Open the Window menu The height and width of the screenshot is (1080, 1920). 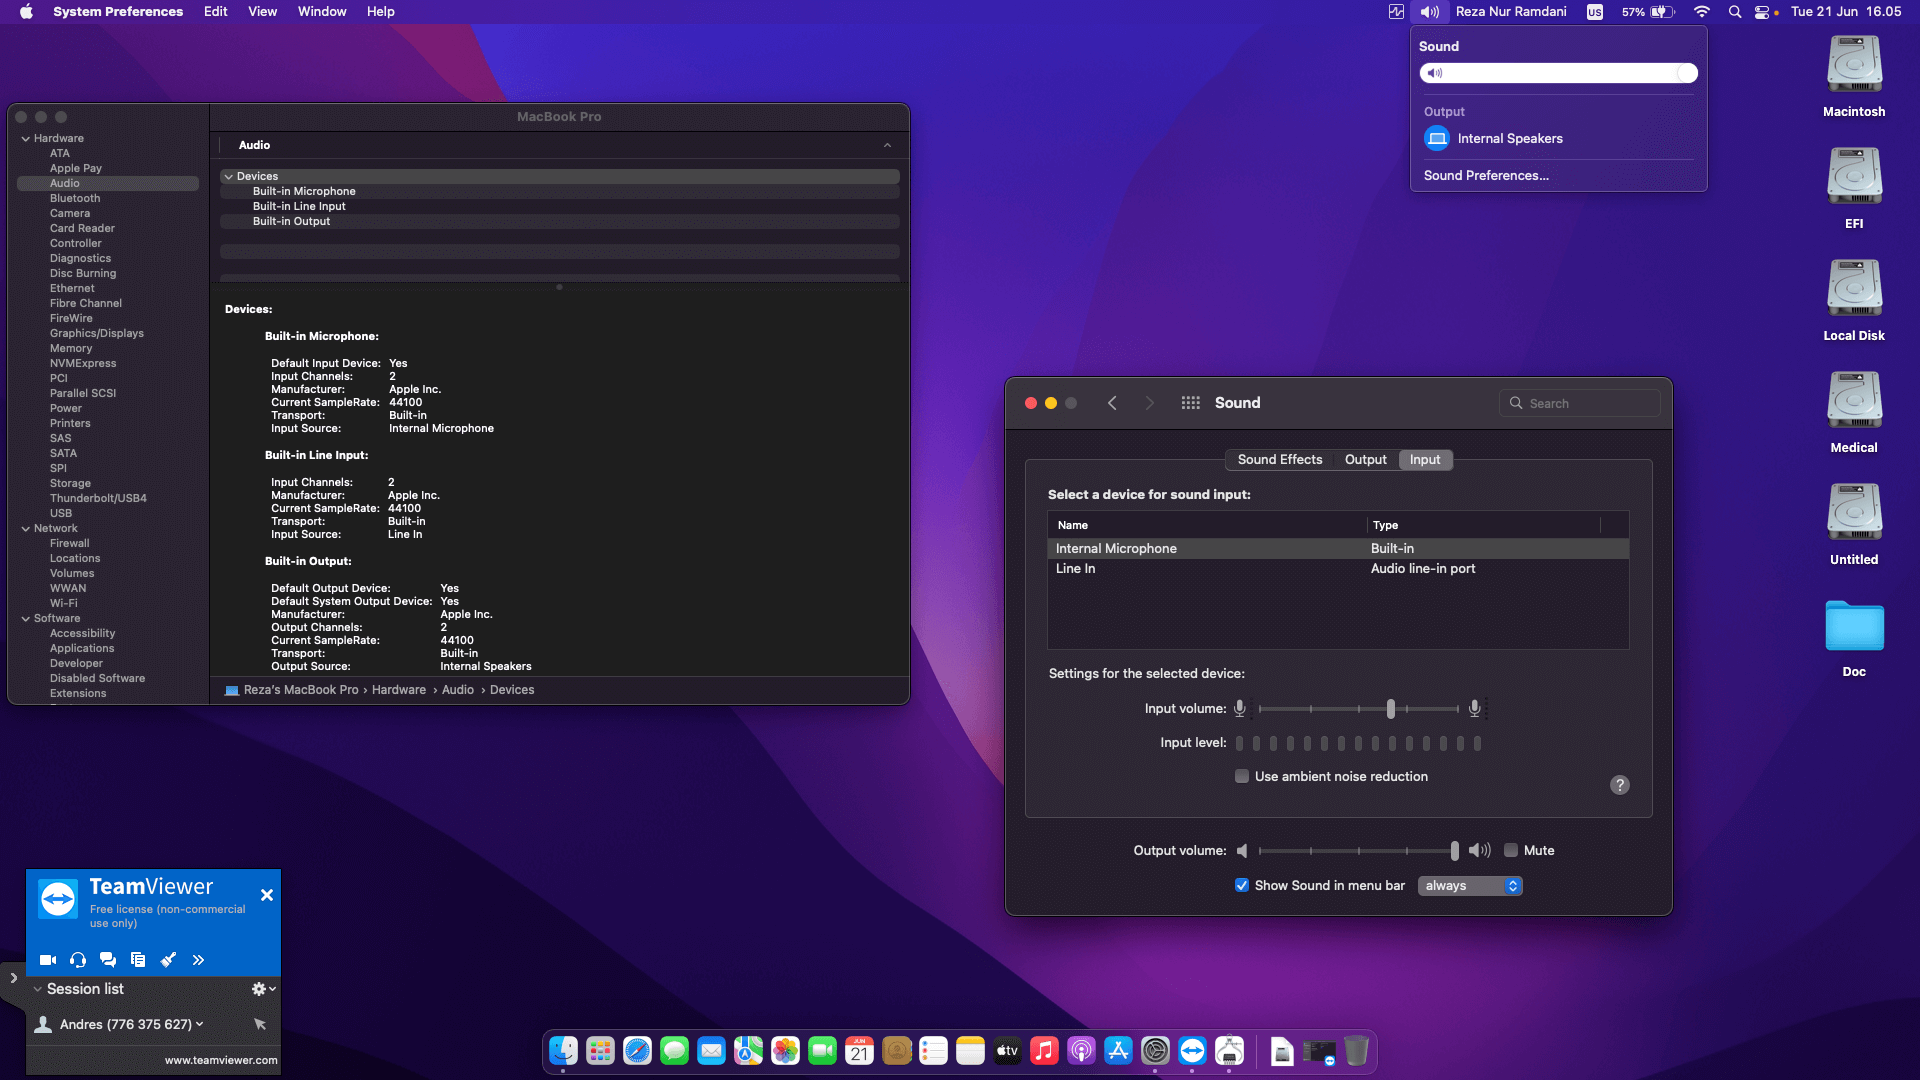[321, 11]
